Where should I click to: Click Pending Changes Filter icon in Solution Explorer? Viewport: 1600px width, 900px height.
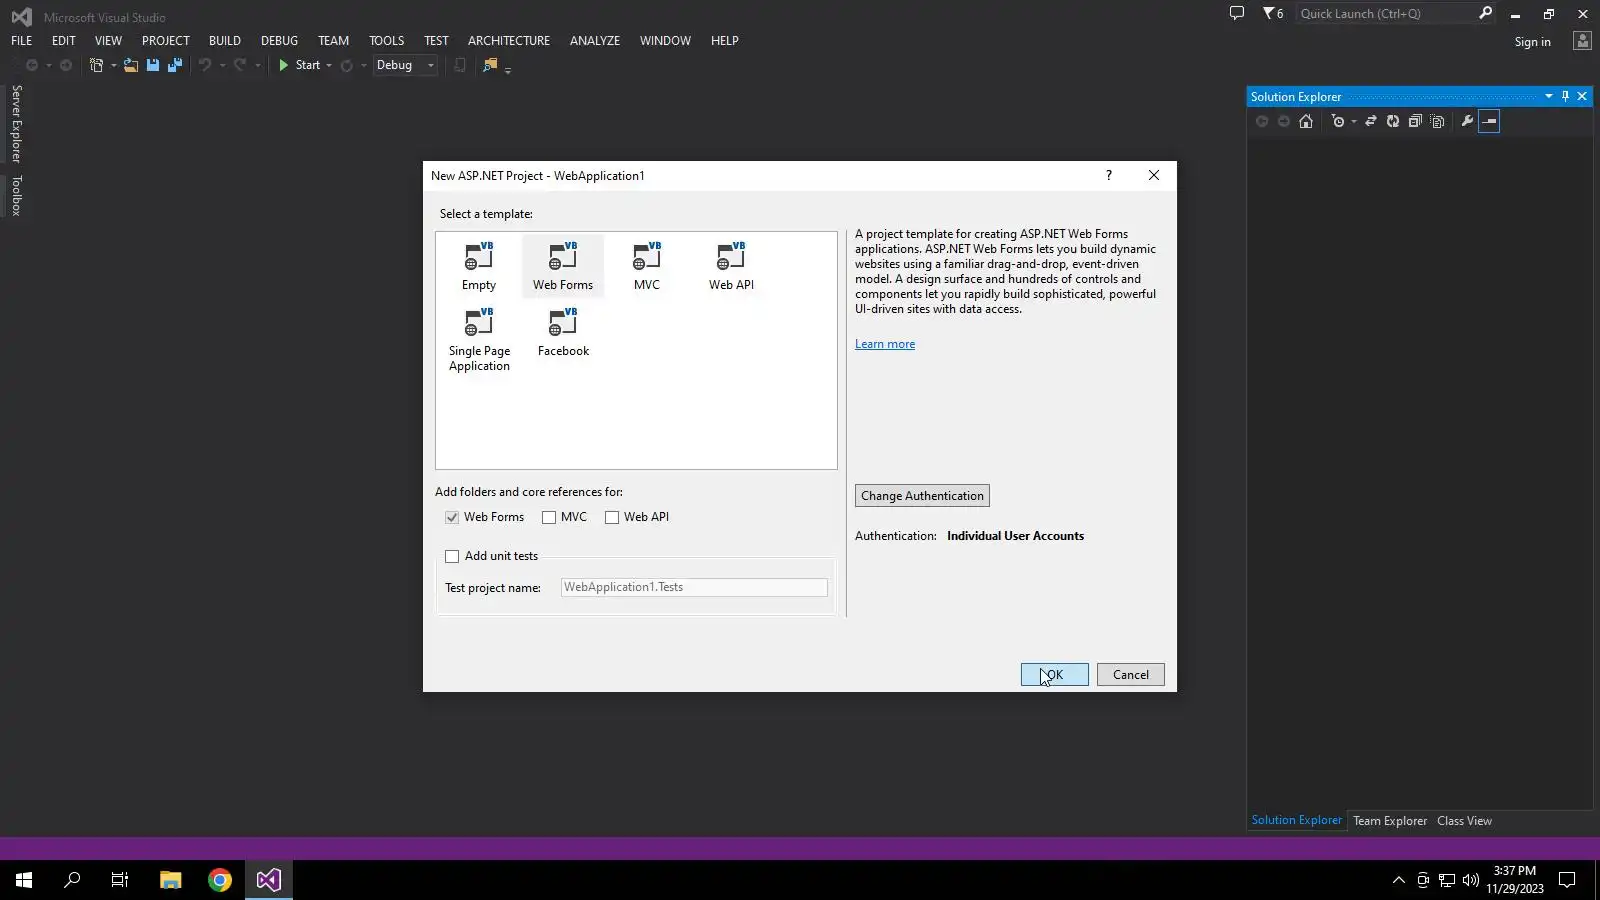pyautogui.click(x=1338, y=121)
